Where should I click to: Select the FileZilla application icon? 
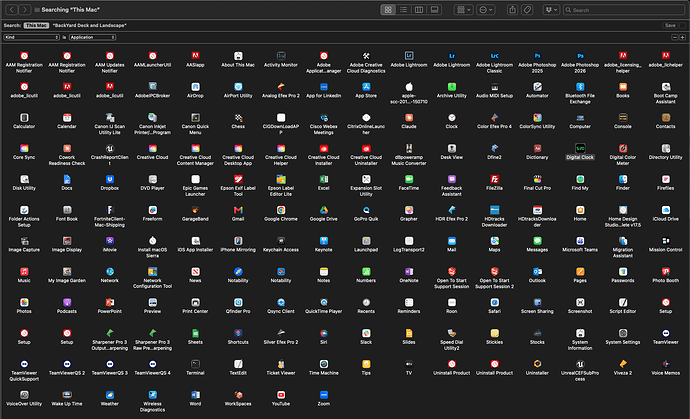(x=495, y=179)
